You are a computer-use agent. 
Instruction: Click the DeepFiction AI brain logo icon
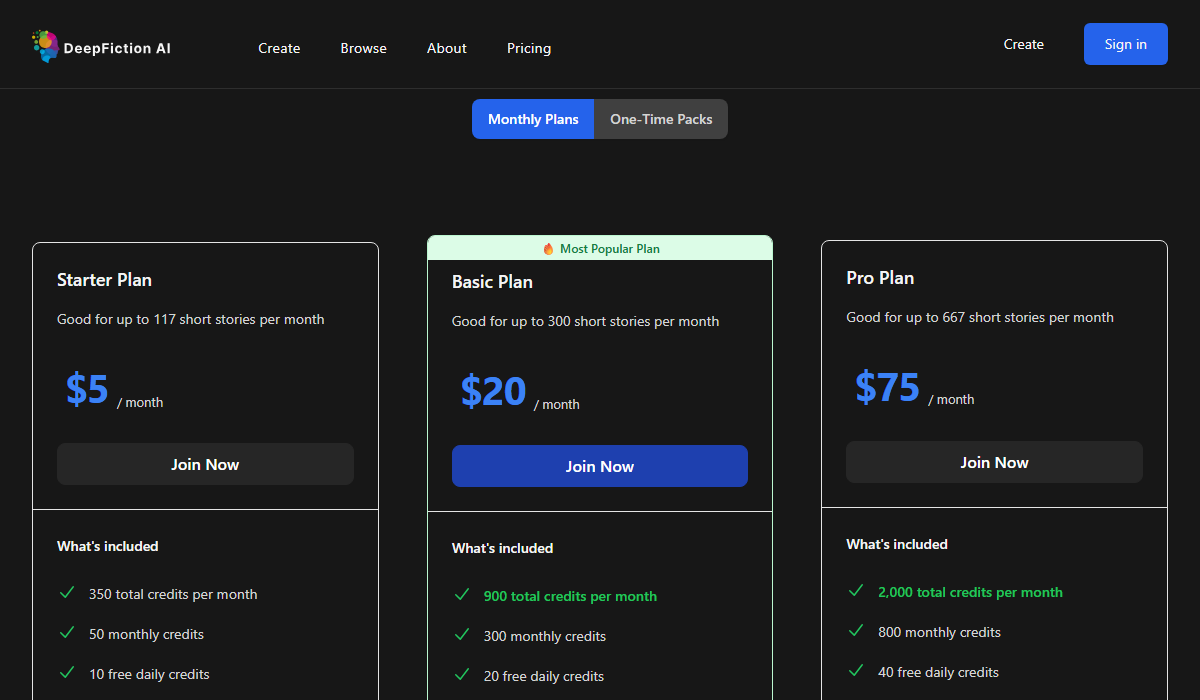pos(44,45)
